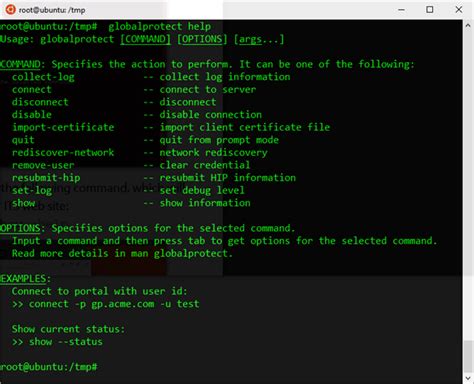Click the 'COMMAND:' section heading

point(23,64)
